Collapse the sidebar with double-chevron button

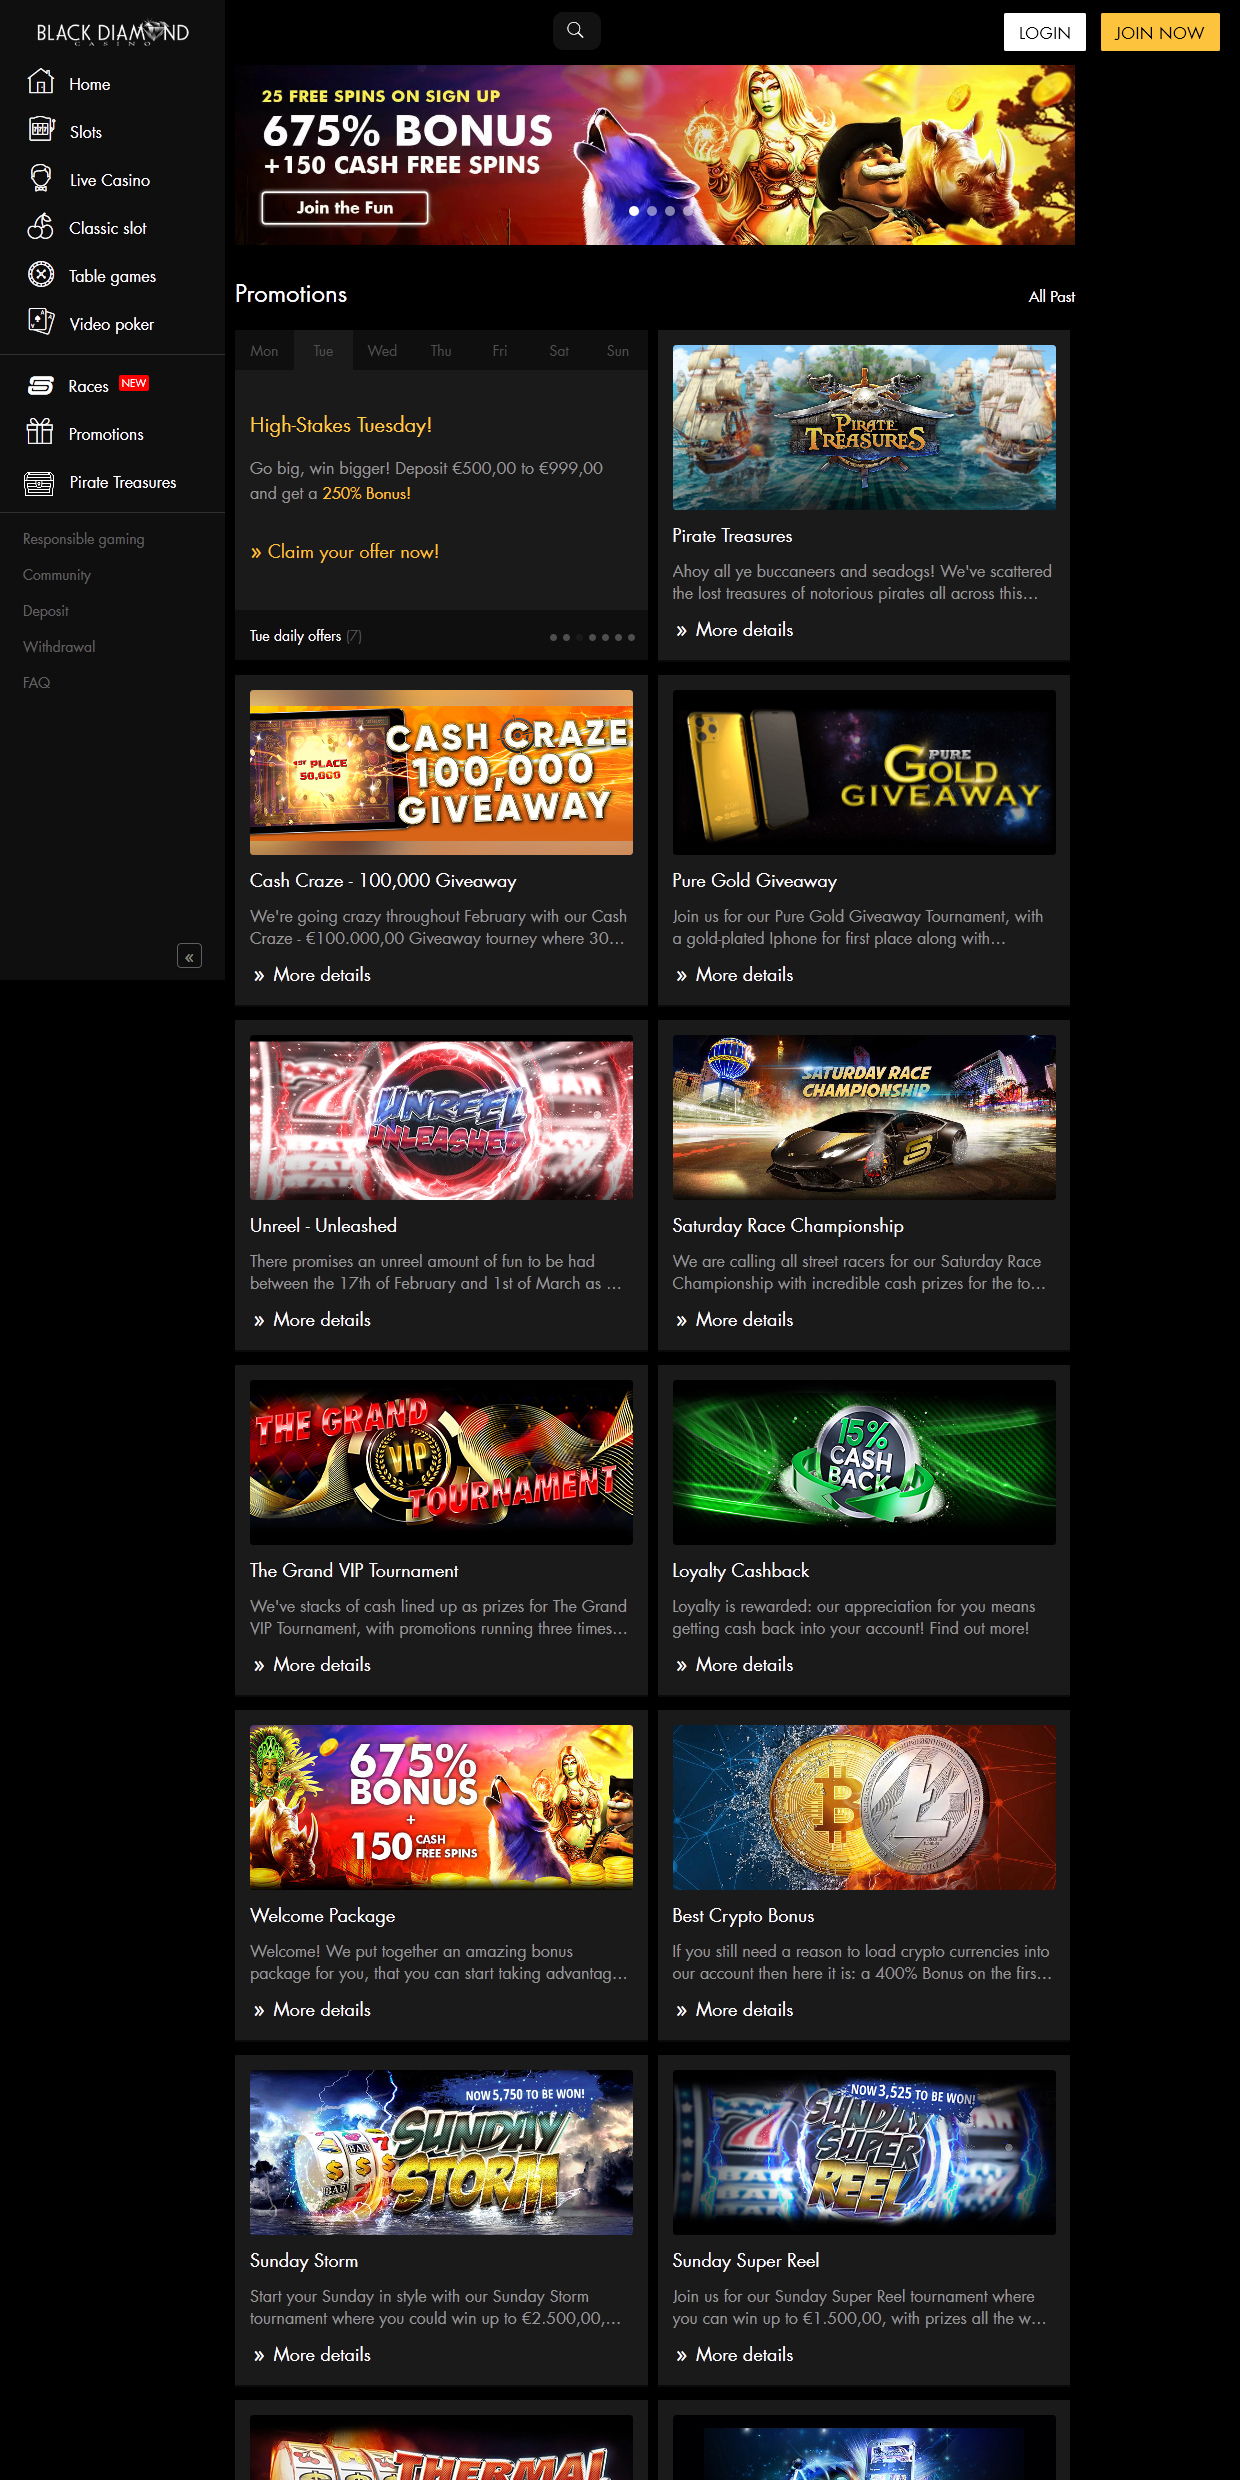[x=189, y=957]
